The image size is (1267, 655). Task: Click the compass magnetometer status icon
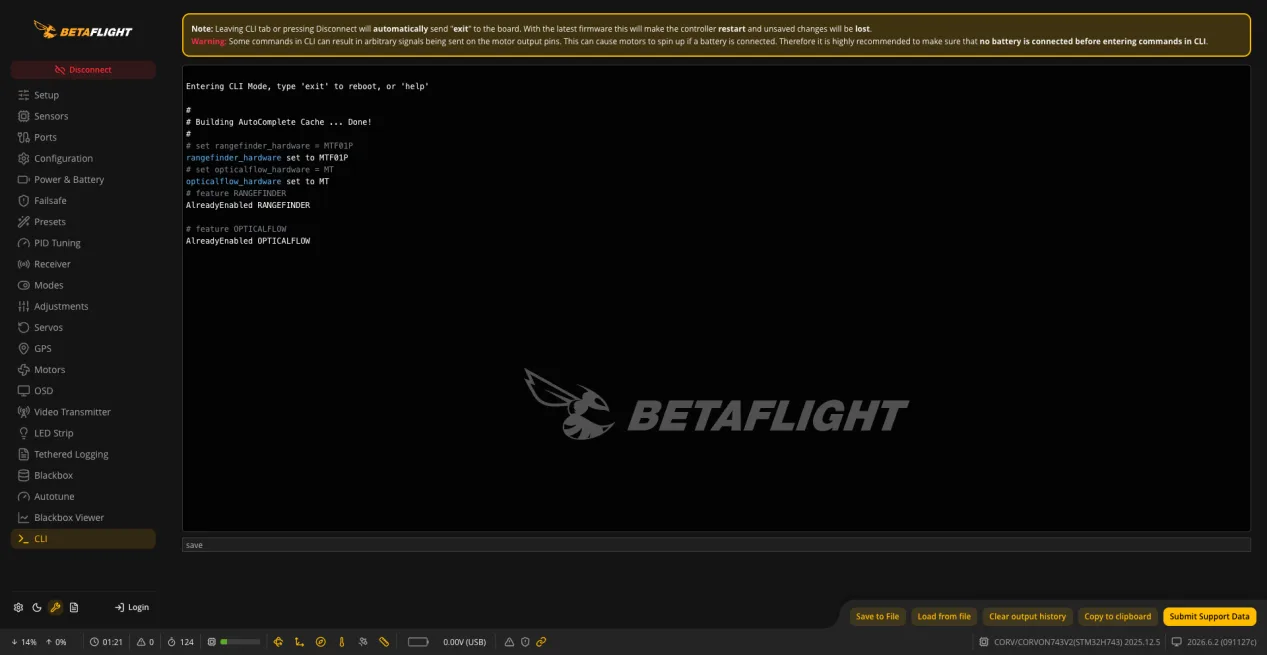(320, 641)
